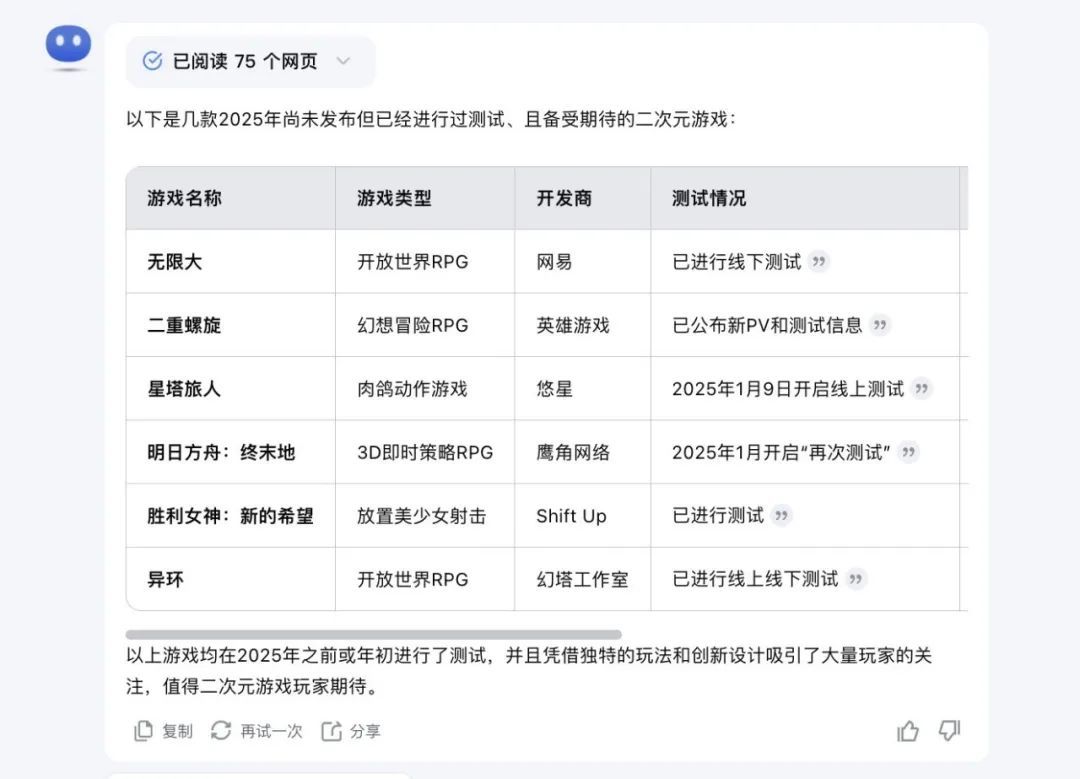The height and width of the screenshot is (779, 1080).
Task: Click the 测试情况 column header
Action: [709, 198]
